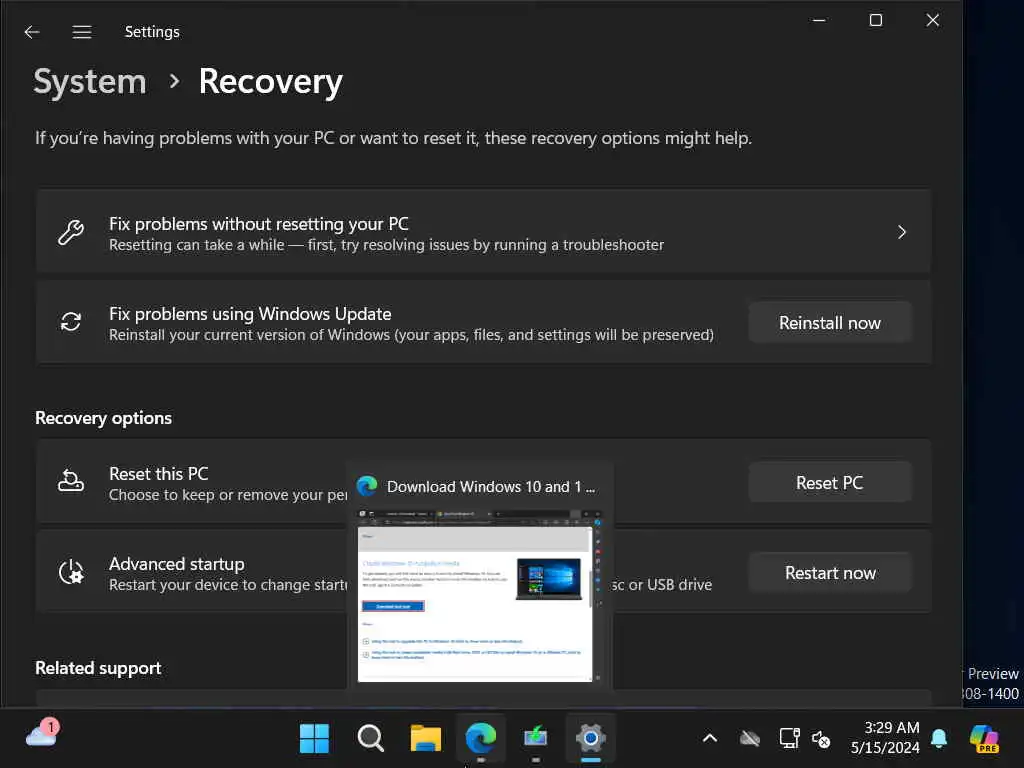
Task: Open File Explorer from the taskbar
Action: click(x=426, y=739)
